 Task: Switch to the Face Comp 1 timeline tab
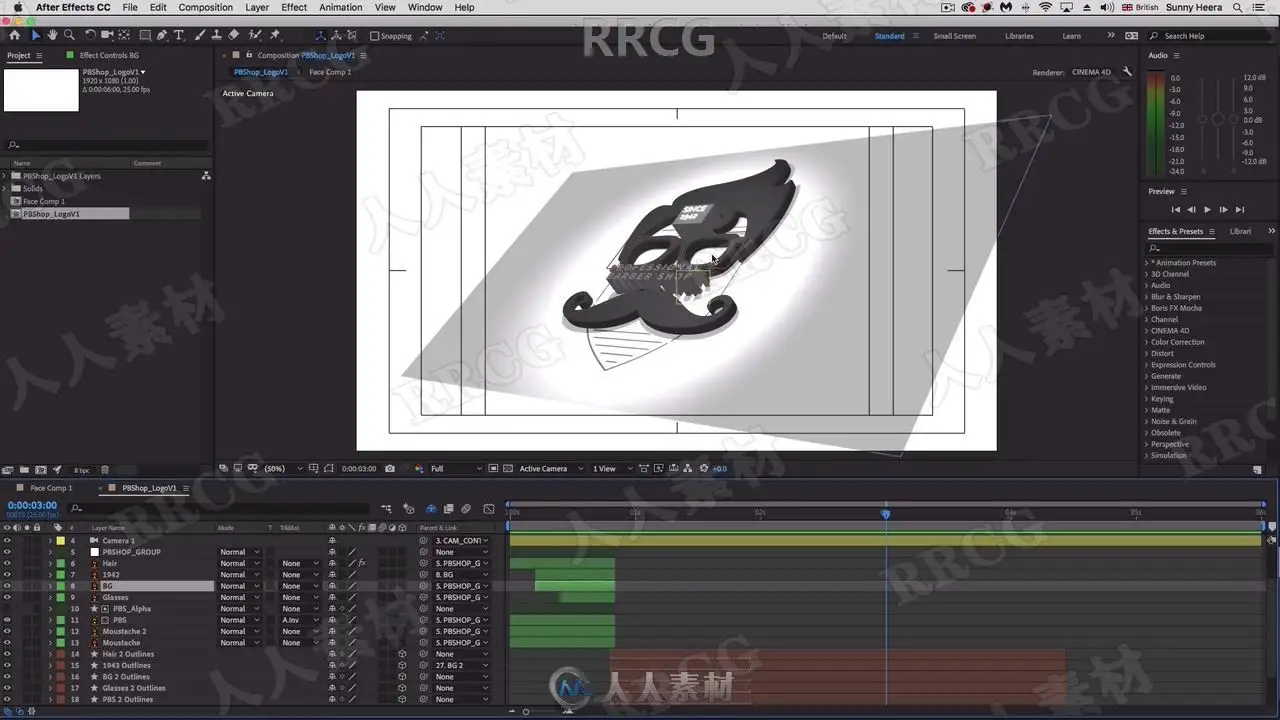[51, 488]
